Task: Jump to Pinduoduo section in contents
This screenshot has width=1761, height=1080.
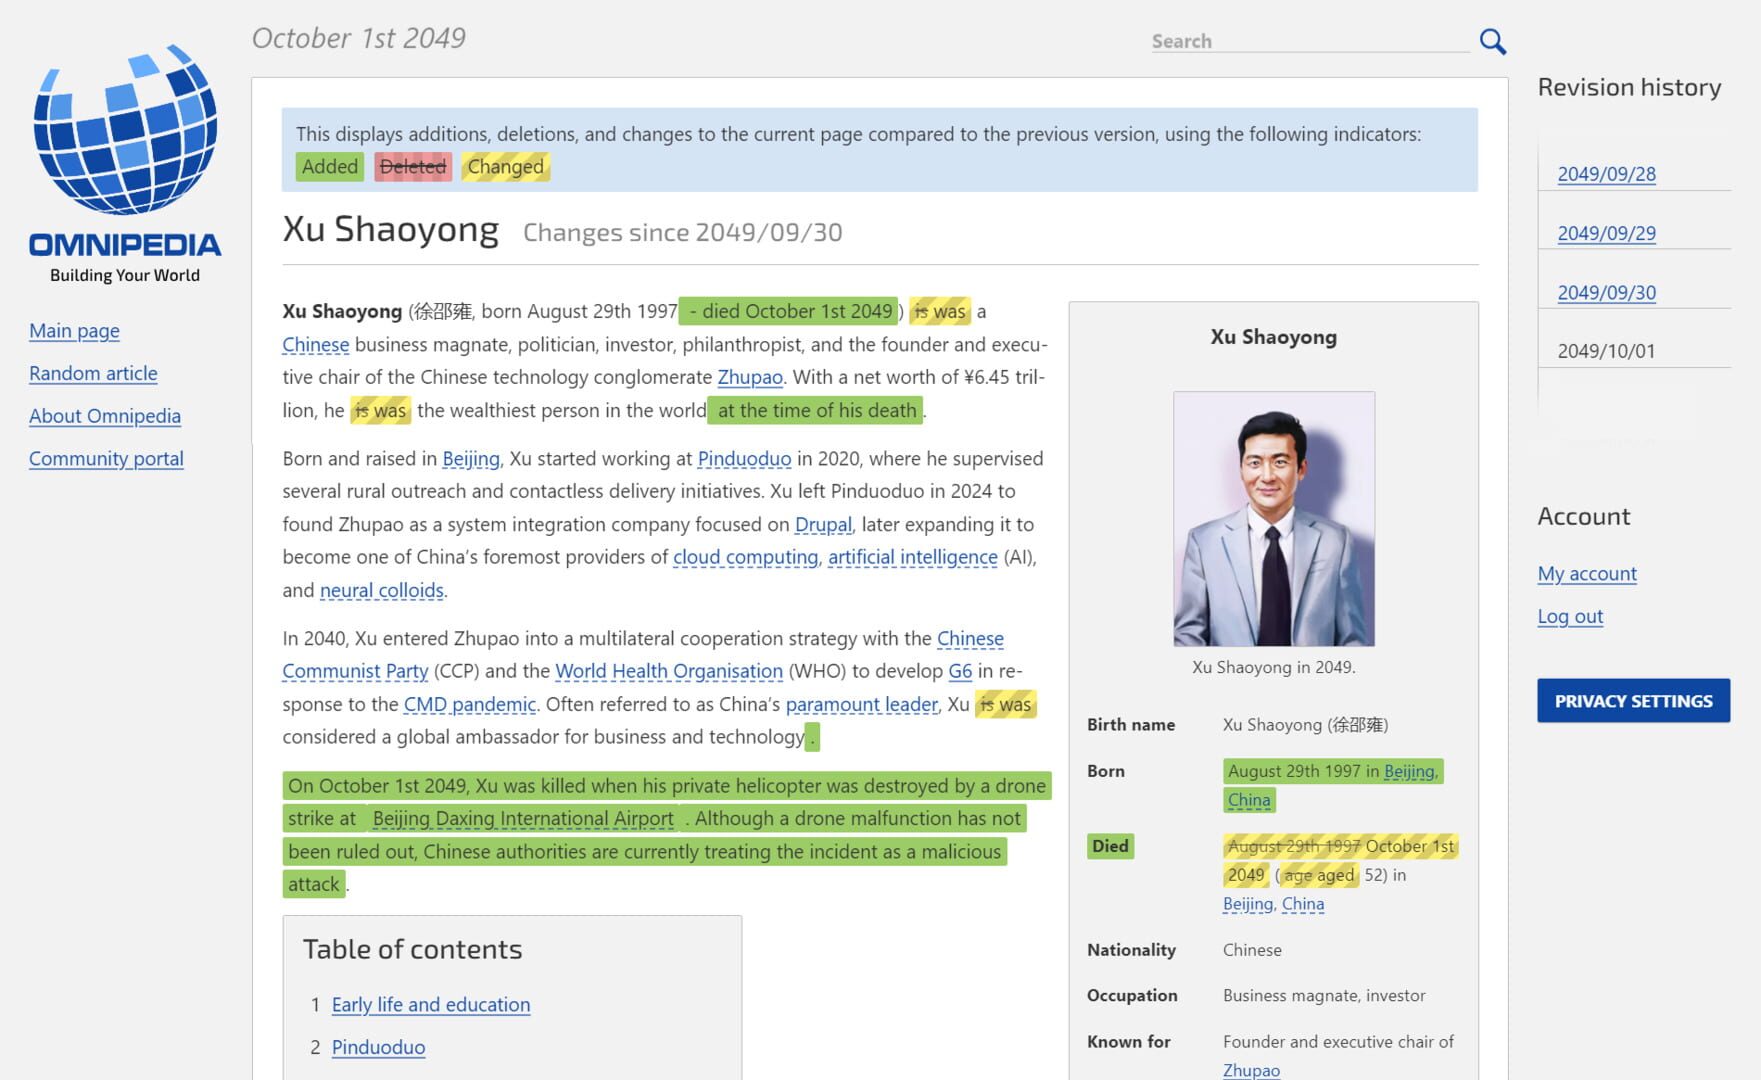Action: (x=378, y=1048)
